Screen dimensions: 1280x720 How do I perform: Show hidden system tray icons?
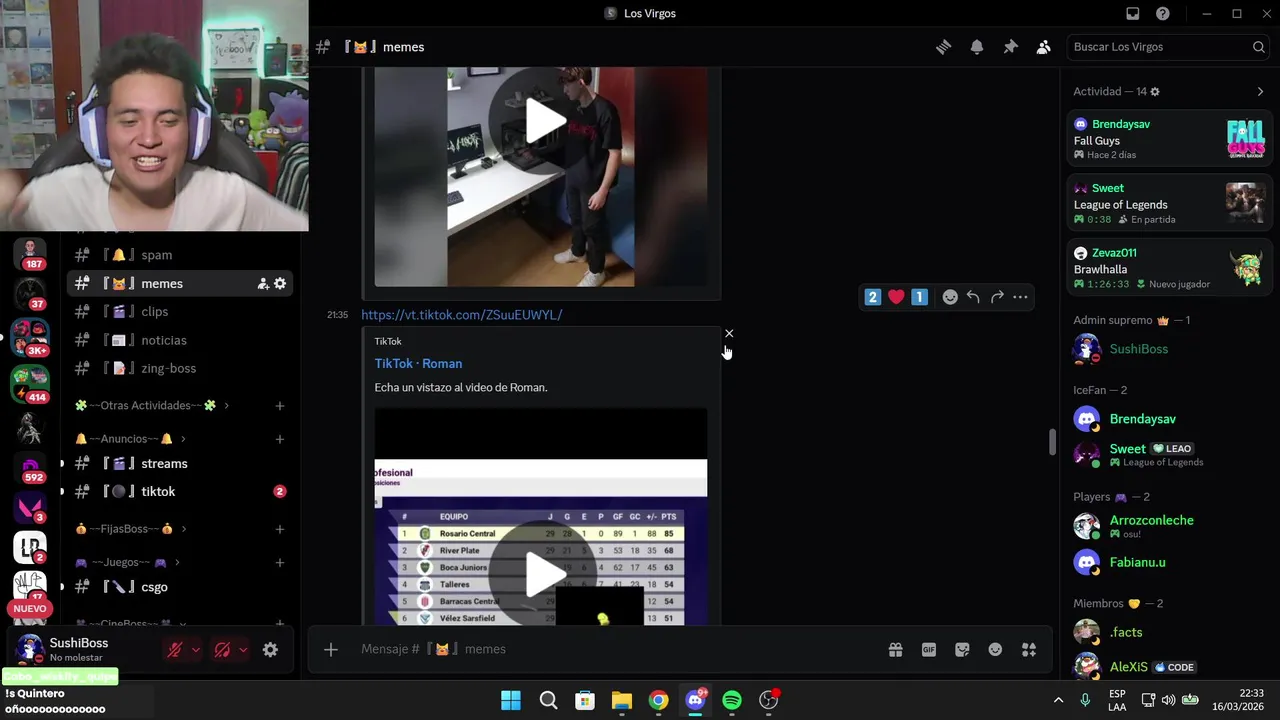[x=1058, y=700]
